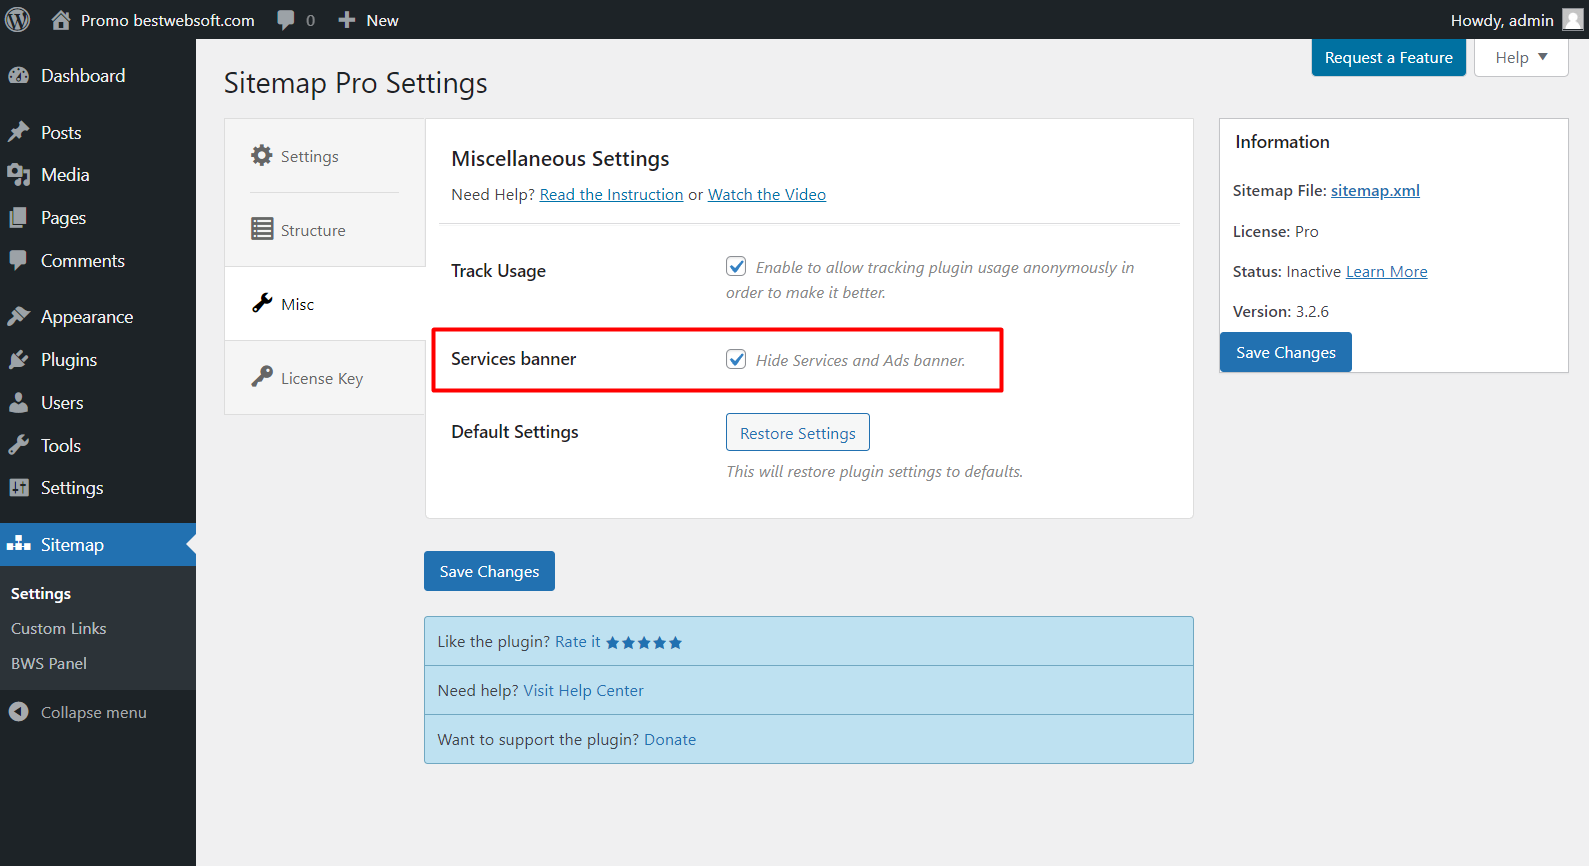
Task: Open the Sitemap menu item
Action: pos(98,545)
